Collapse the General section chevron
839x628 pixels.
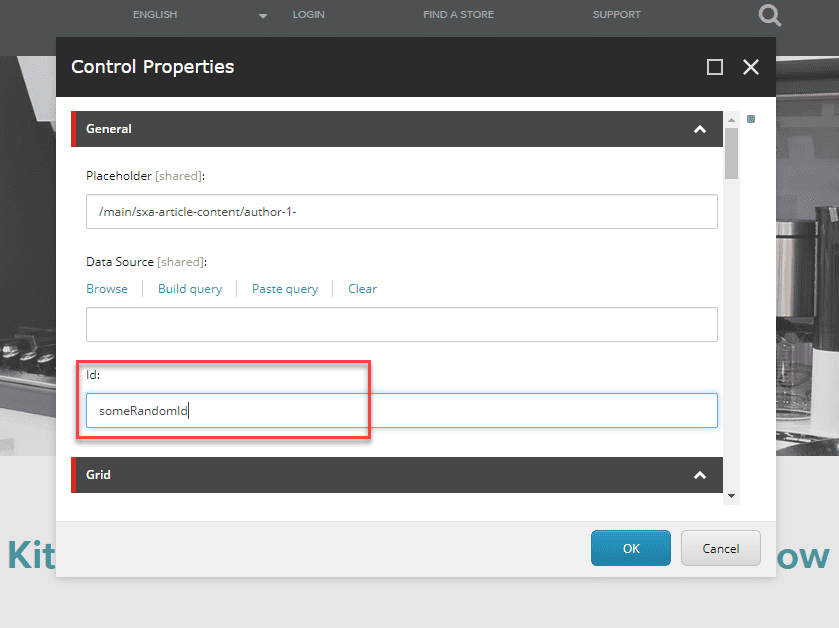(700, 129)
